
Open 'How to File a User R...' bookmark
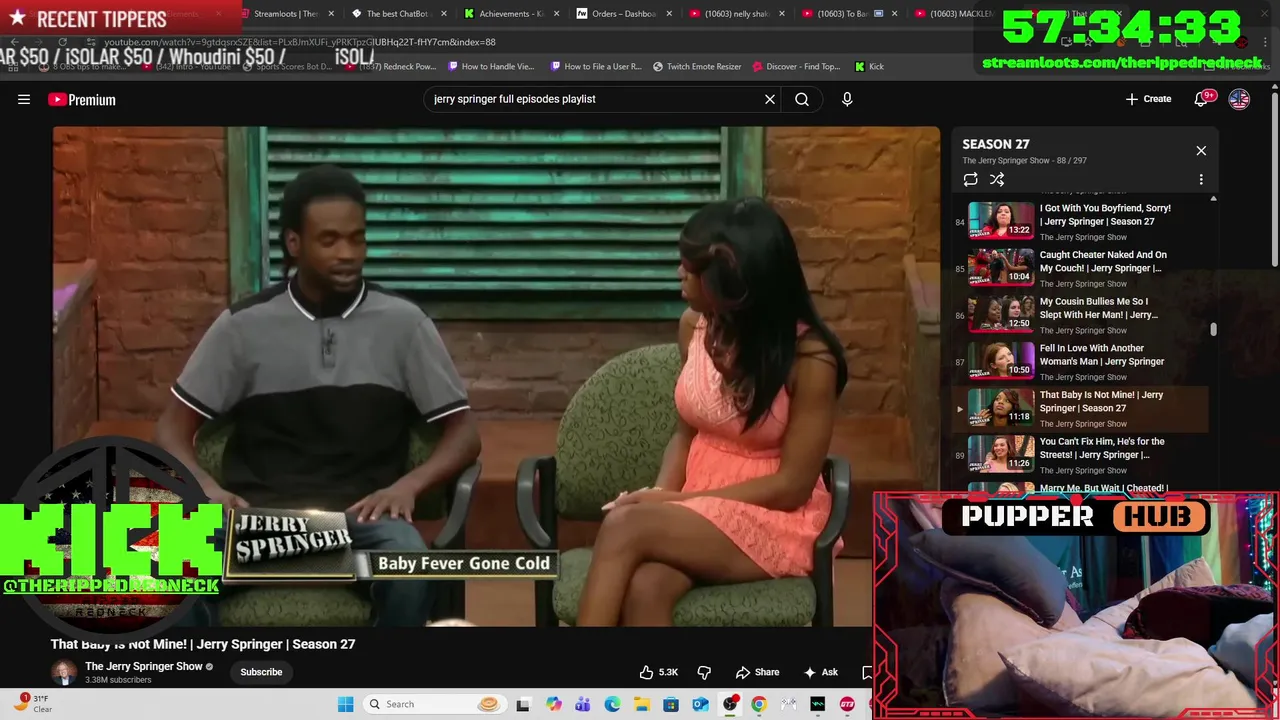coord(596,66)
